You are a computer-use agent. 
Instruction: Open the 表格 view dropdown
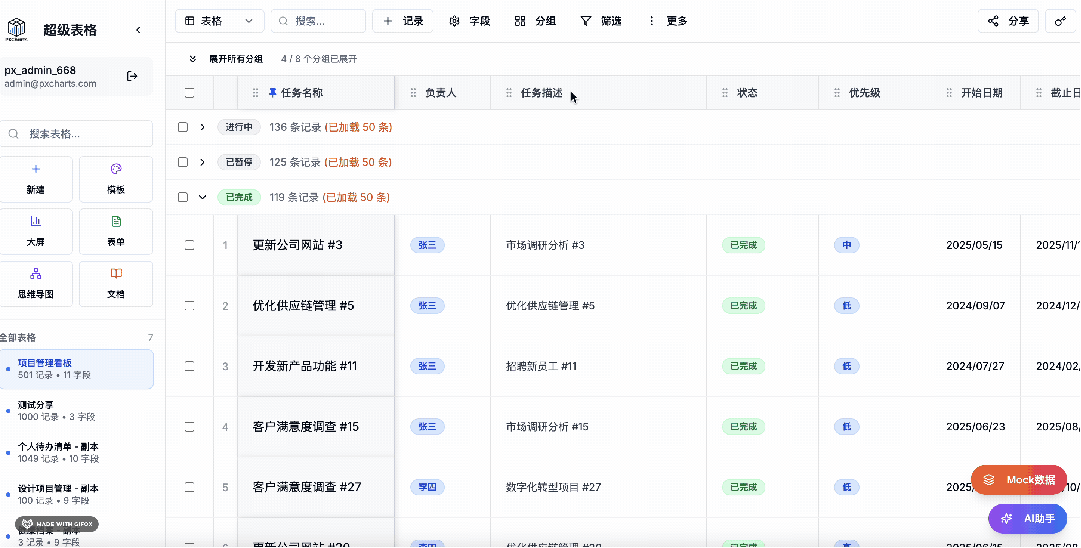(219, 21)
